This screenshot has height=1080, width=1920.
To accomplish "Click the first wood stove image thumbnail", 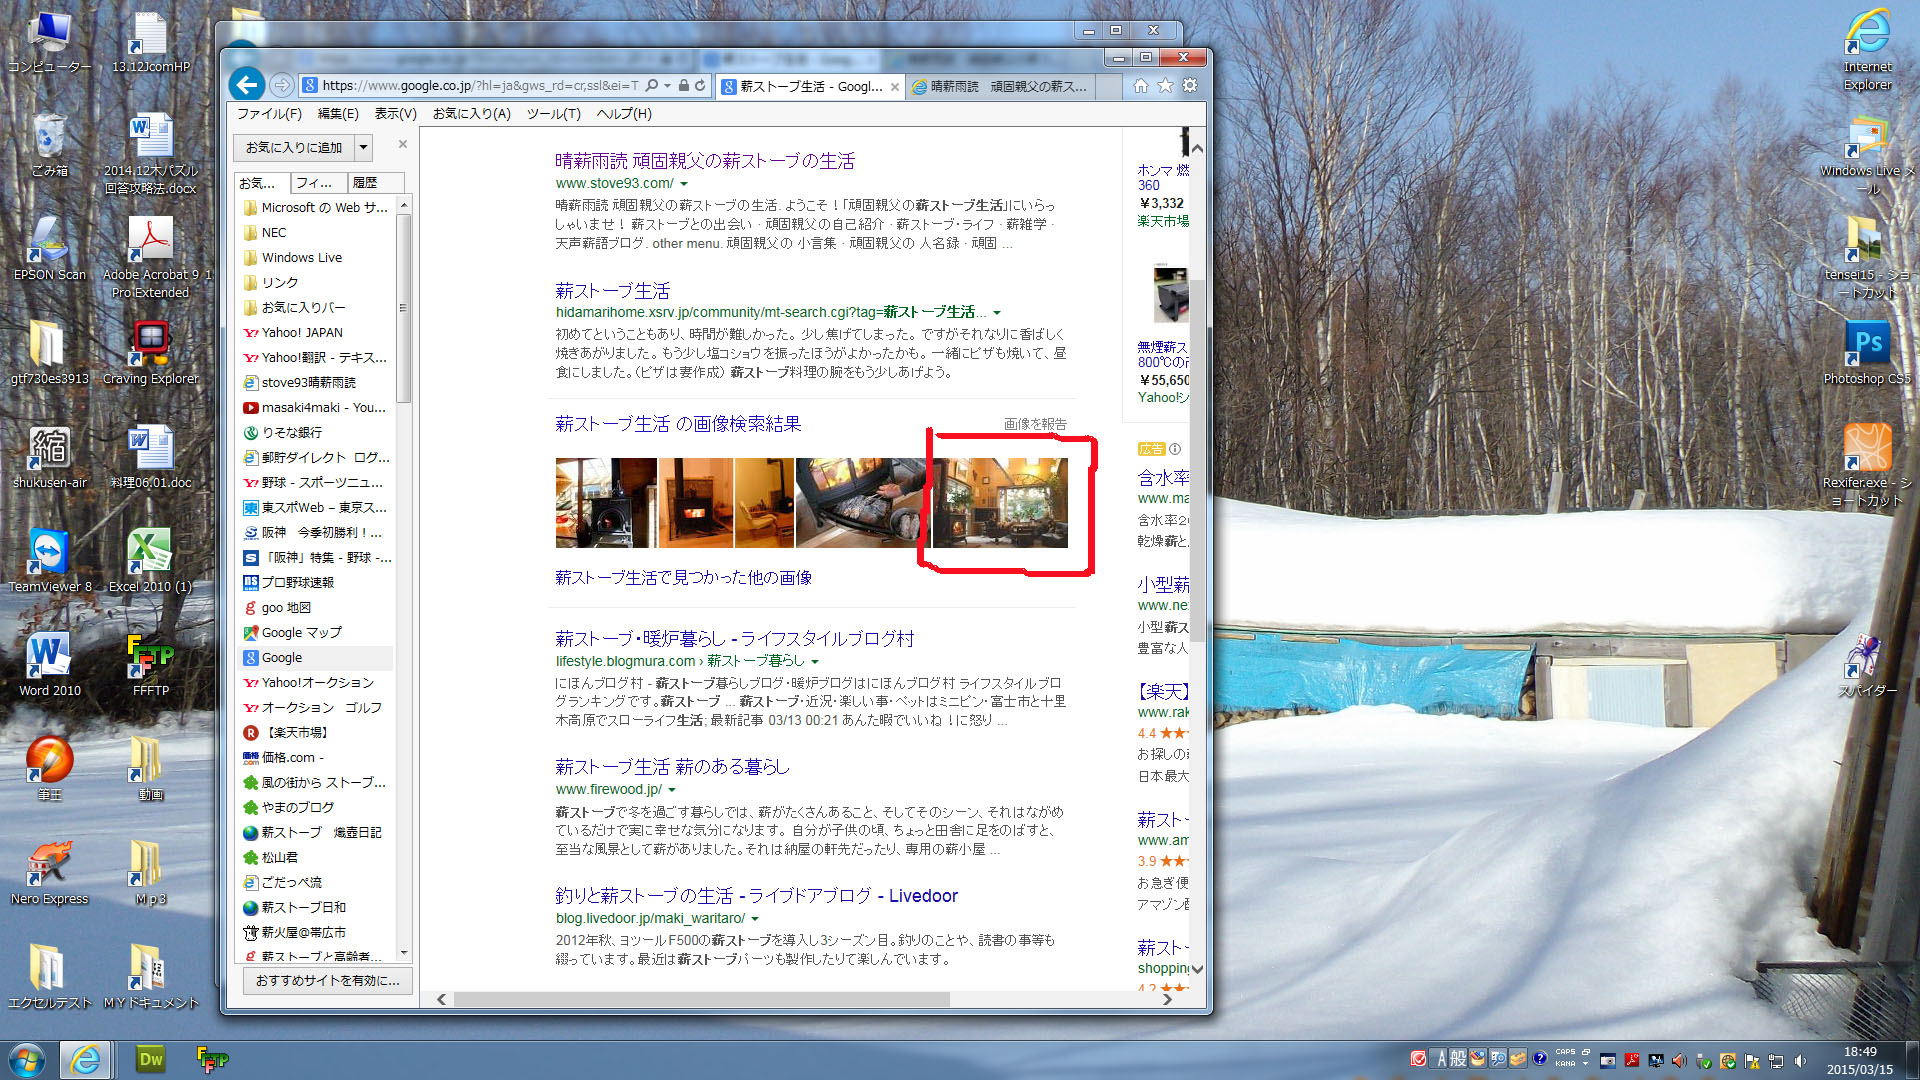I will (606, 503).
